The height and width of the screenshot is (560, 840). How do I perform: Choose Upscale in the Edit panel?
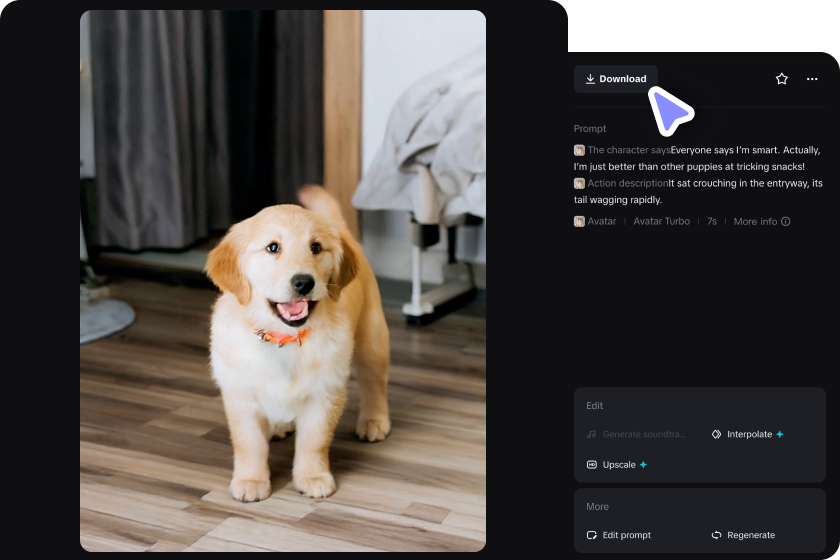pos(617,465)
